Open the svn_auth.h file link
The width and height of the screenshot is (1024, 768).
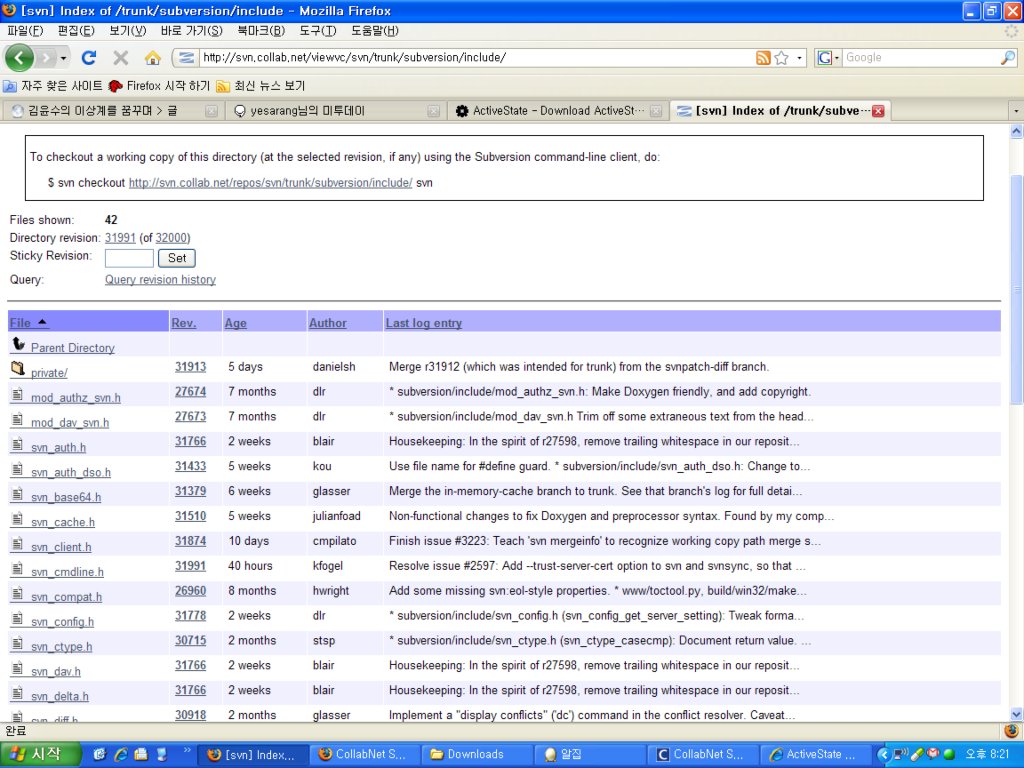click(x=58, y=447)
